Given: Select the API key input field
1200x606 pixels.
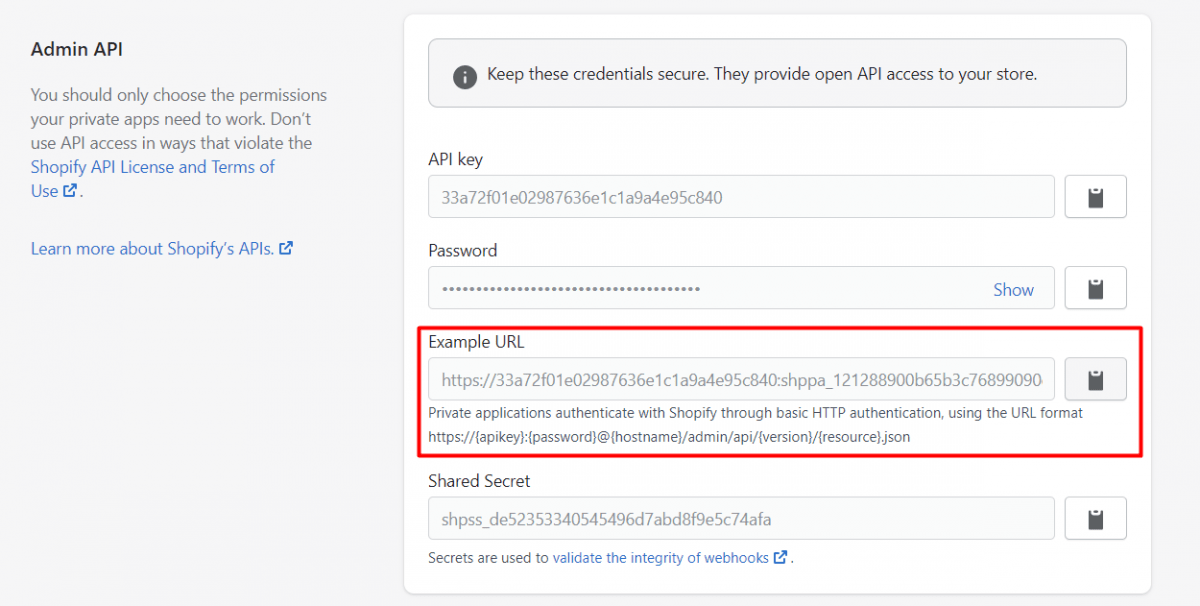Looking at the screenshot, I should tap(741, 196).
